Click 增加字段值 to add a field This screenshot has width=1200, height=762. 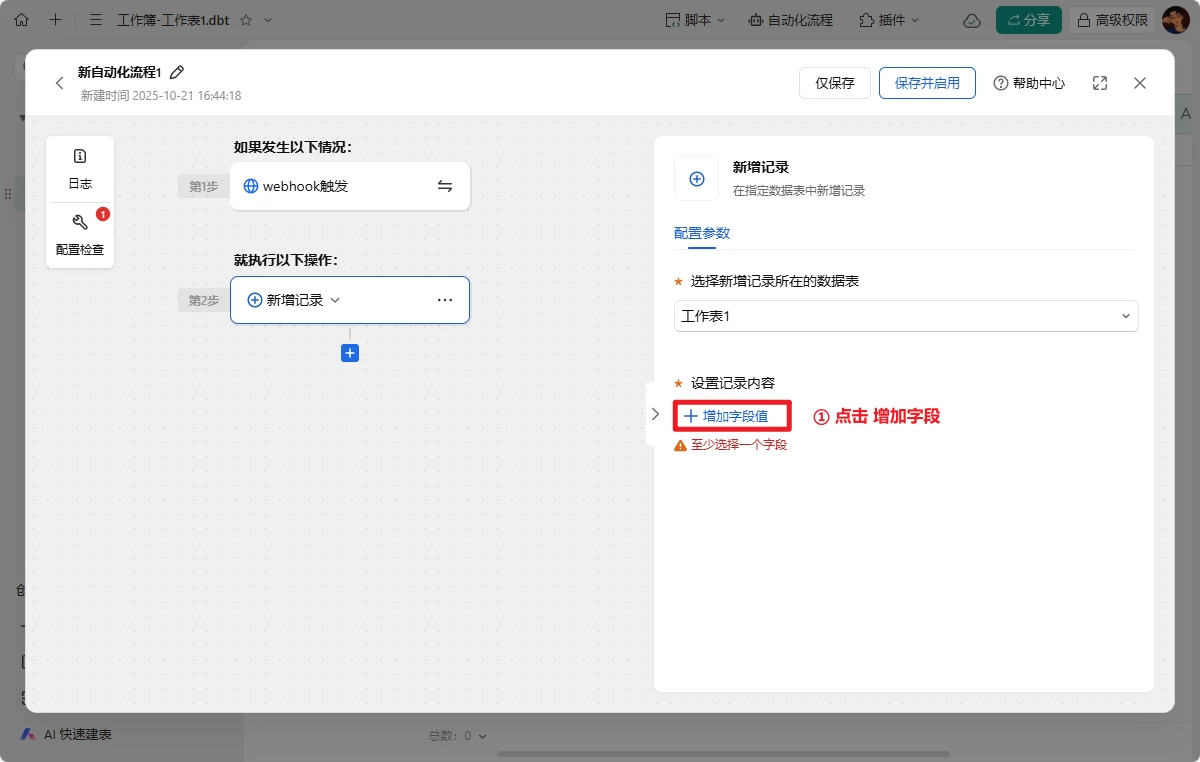pos(727,416)
